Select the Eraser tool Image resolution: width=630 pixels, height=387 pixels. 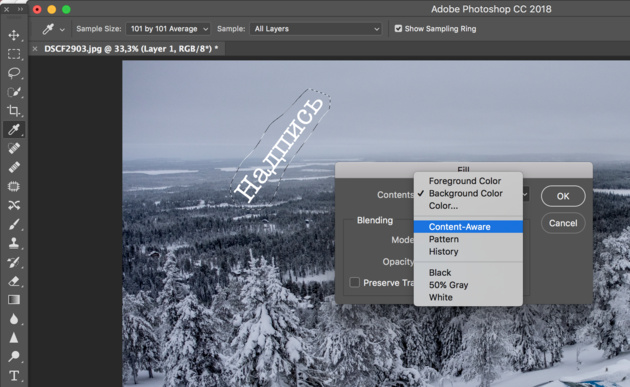click(14, 281)
